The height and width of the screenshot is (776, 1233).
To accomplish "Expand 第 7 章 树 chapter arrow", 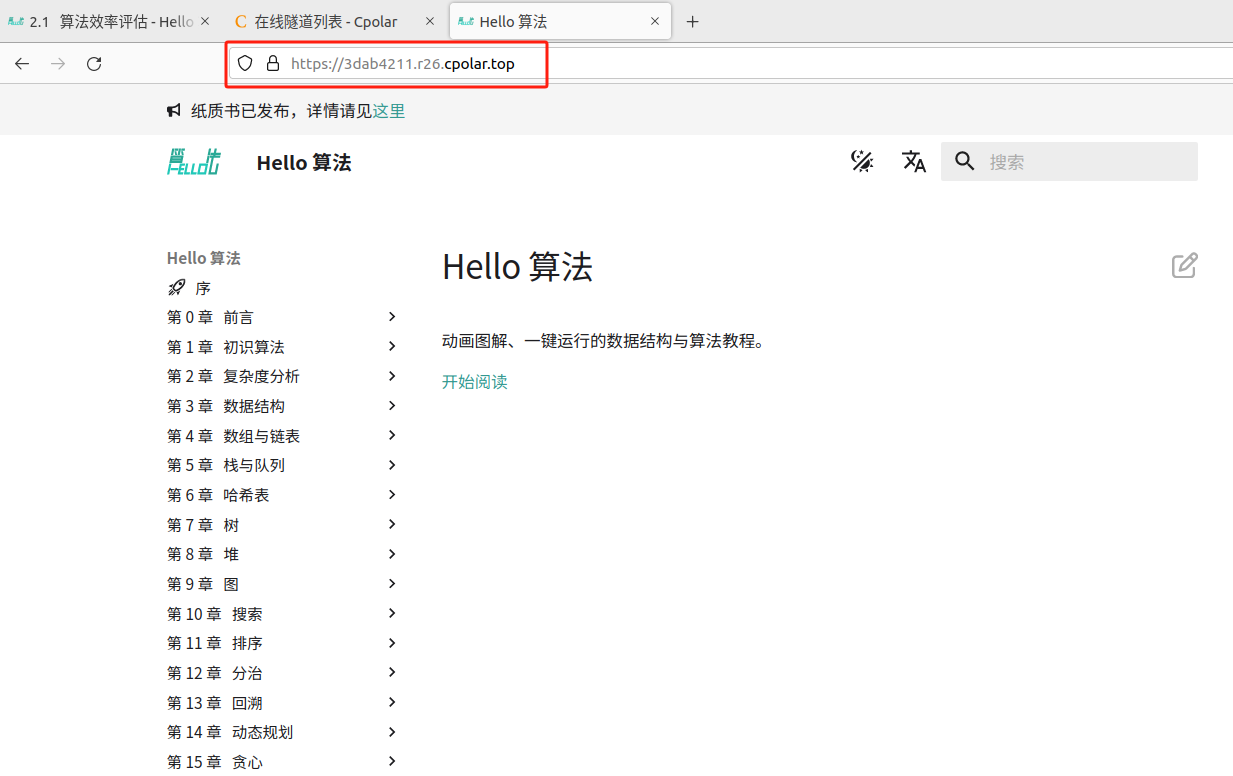I will coord(392,524).
